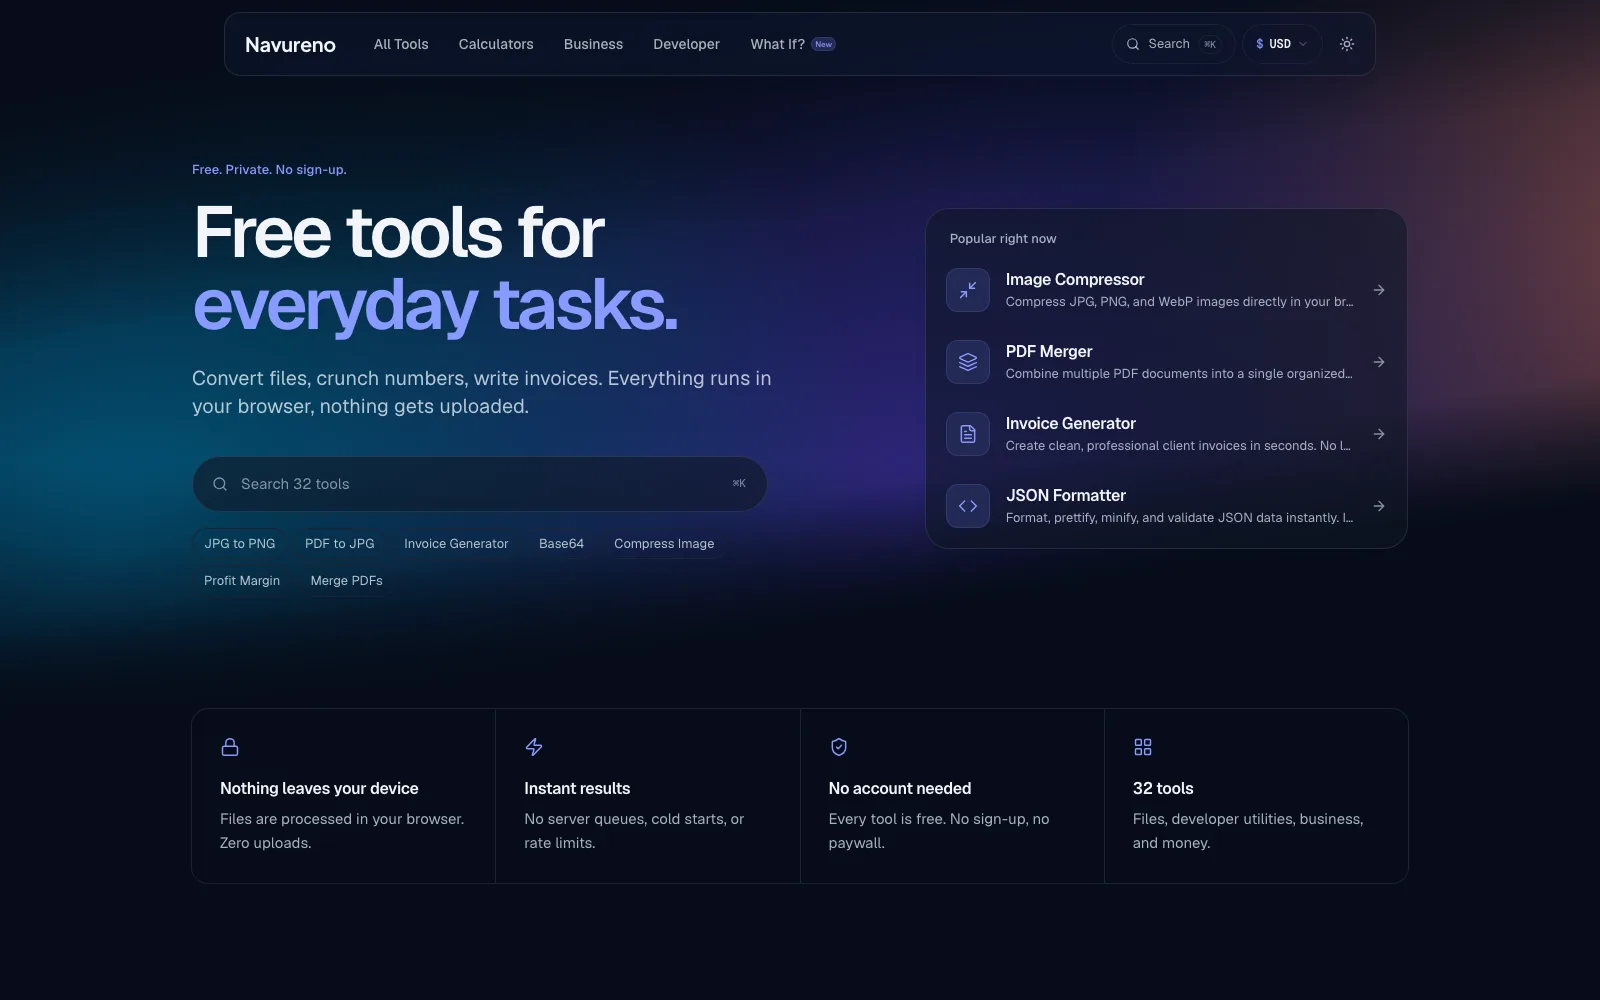Screen dimensions: 1600x1000
Task: Open the JSON Formatter title link
Action: coord(1066,496)
